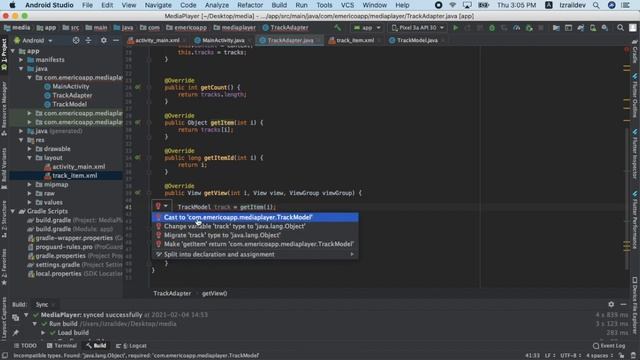Open TrackAdapter in project tree

[72, 96]
